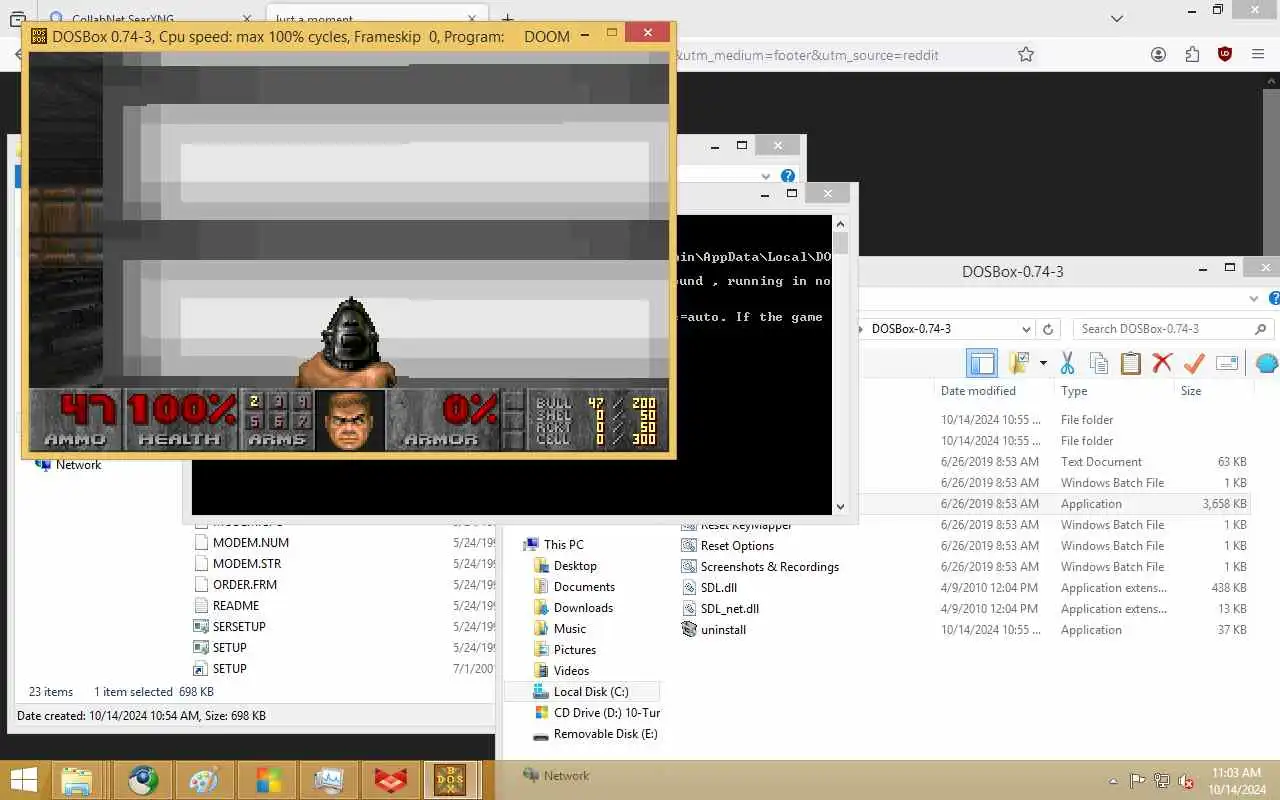Open Firefox extensions puzzle icon
Screen dimensions: 1280x800
coord(1192,55)
